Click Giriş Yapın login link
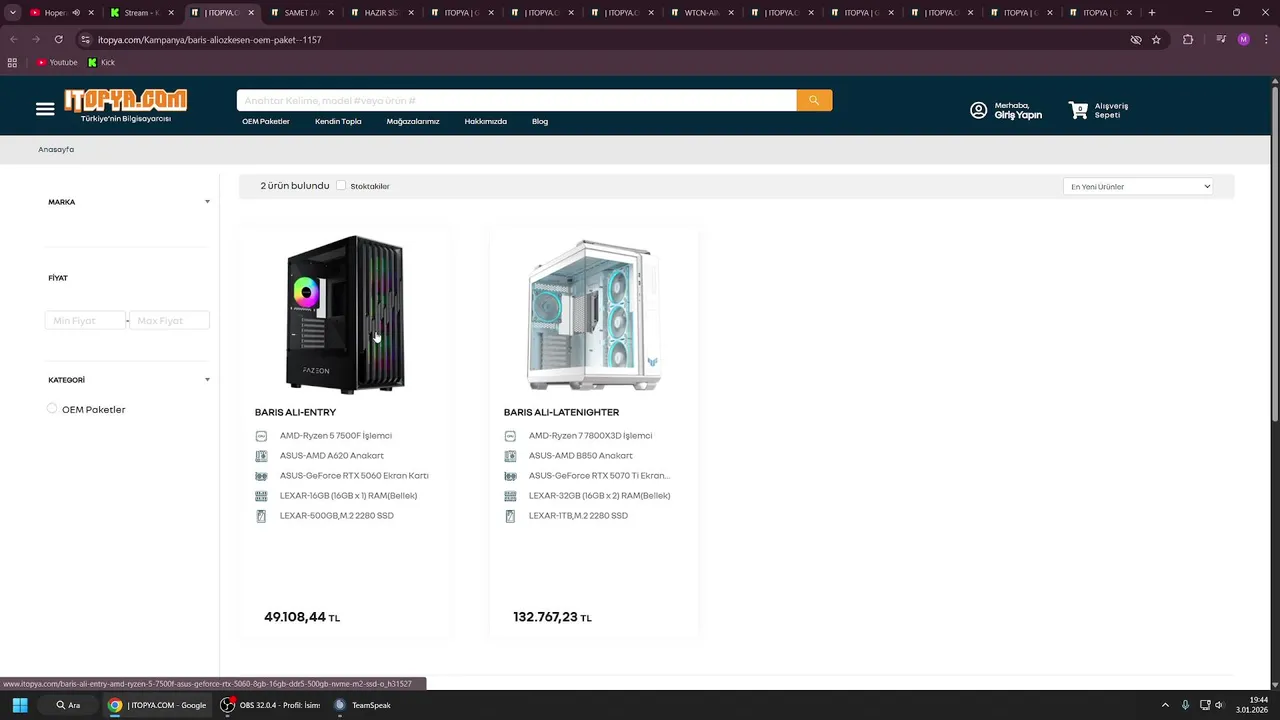 pos(1018,115)
